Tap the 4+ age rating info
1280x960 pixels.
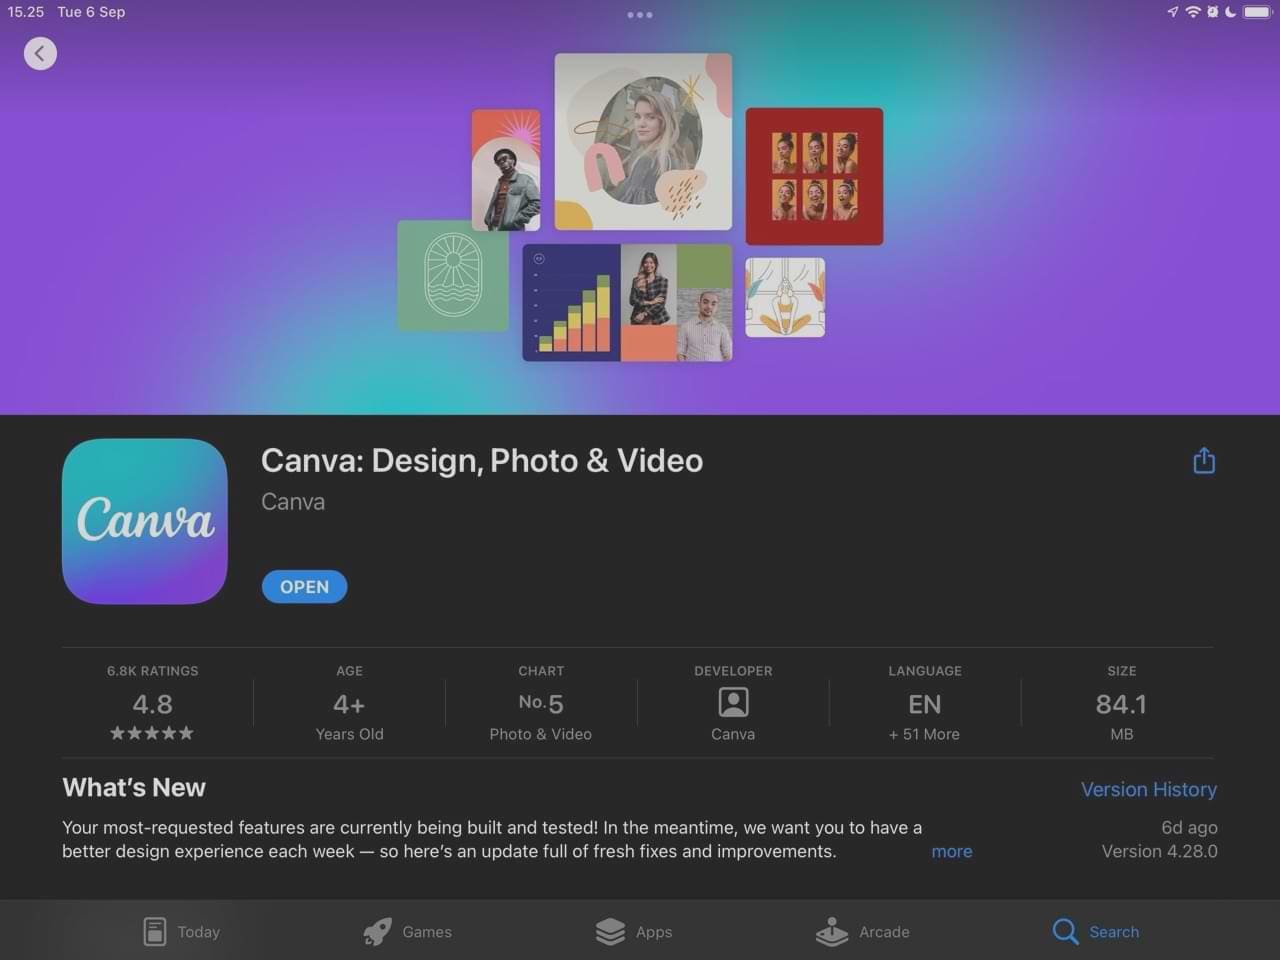(x=349, y=705)
